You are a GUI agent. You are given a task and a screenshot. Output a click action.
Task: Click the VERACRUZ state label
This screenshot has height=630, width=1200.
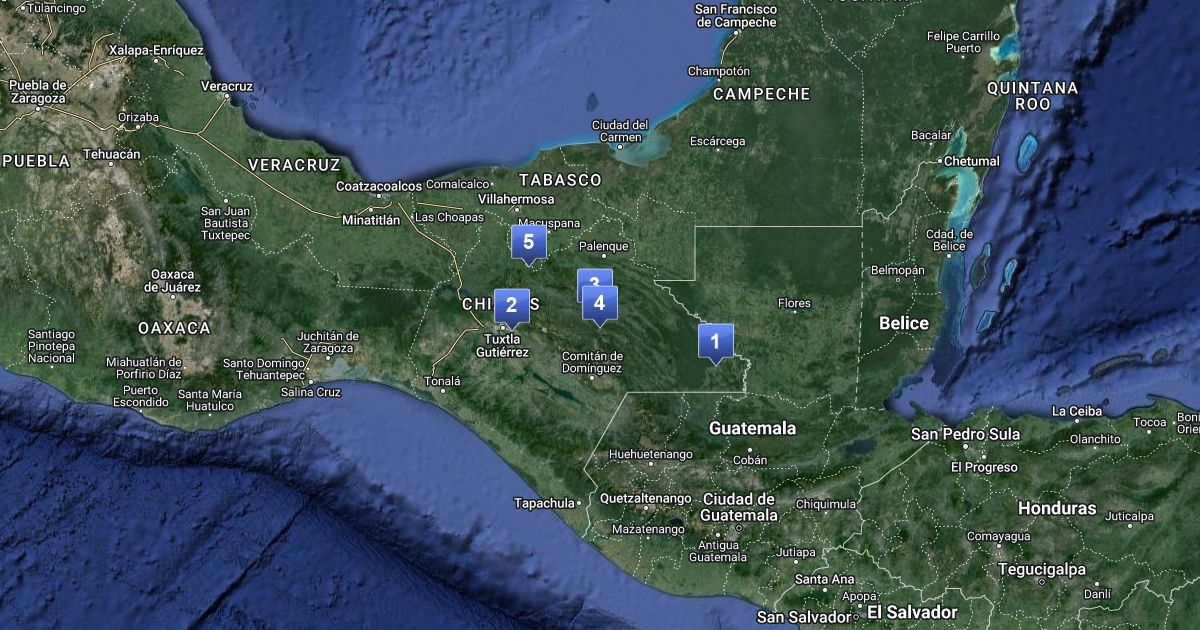(294, 164)
